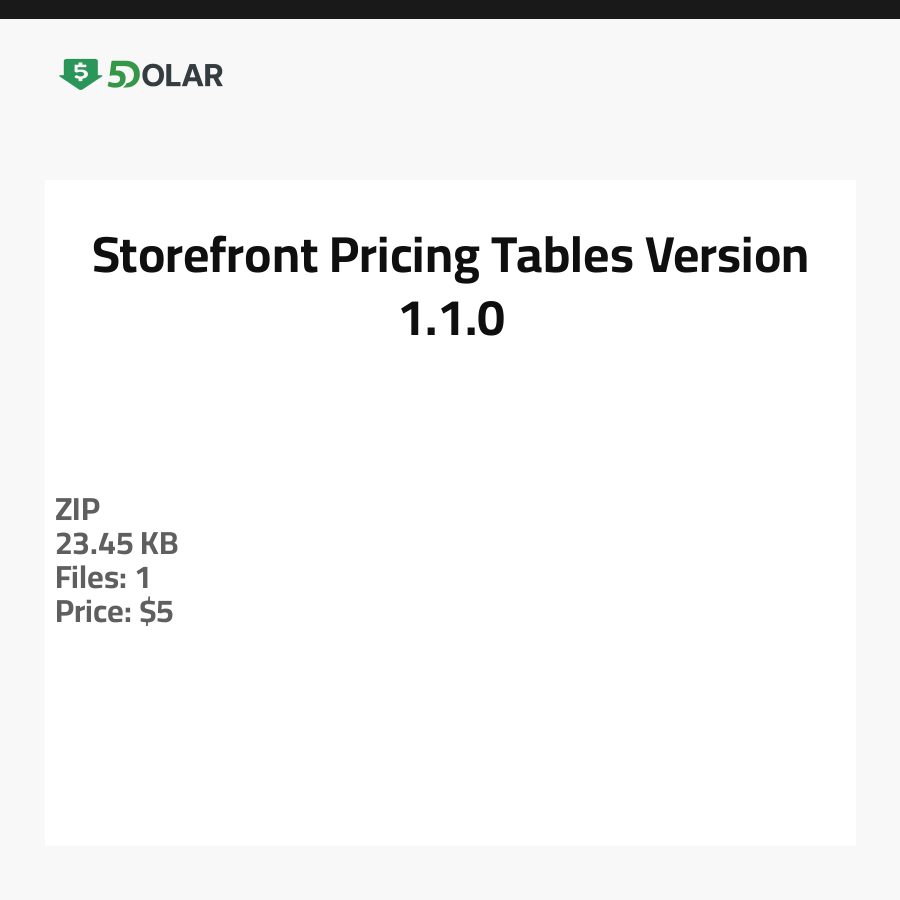Click the black bar at the top
This screenshot has height=900, width=900.
point(450,9)
